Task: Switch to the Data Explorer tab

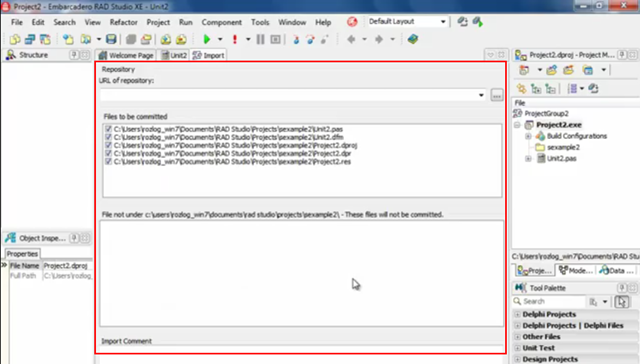Action: [x=616, y=271]
